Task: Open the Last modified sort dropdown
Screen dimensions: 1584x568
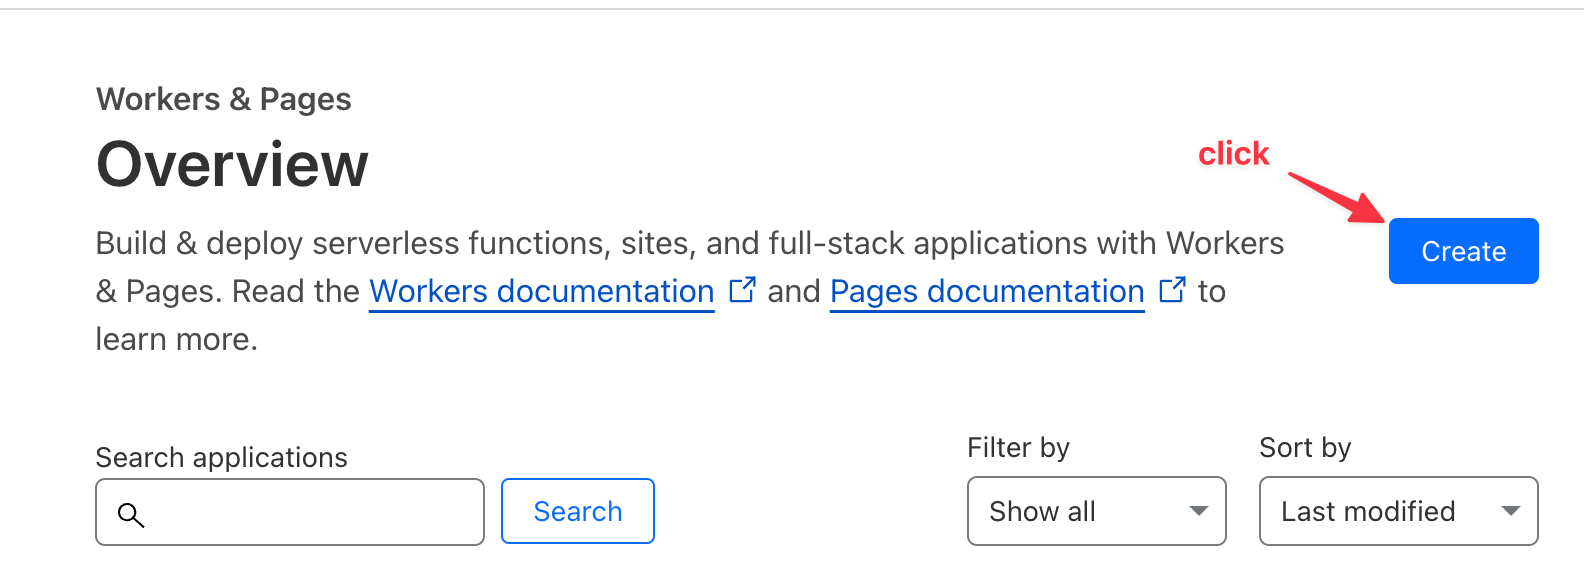Action: point(1399,511)
